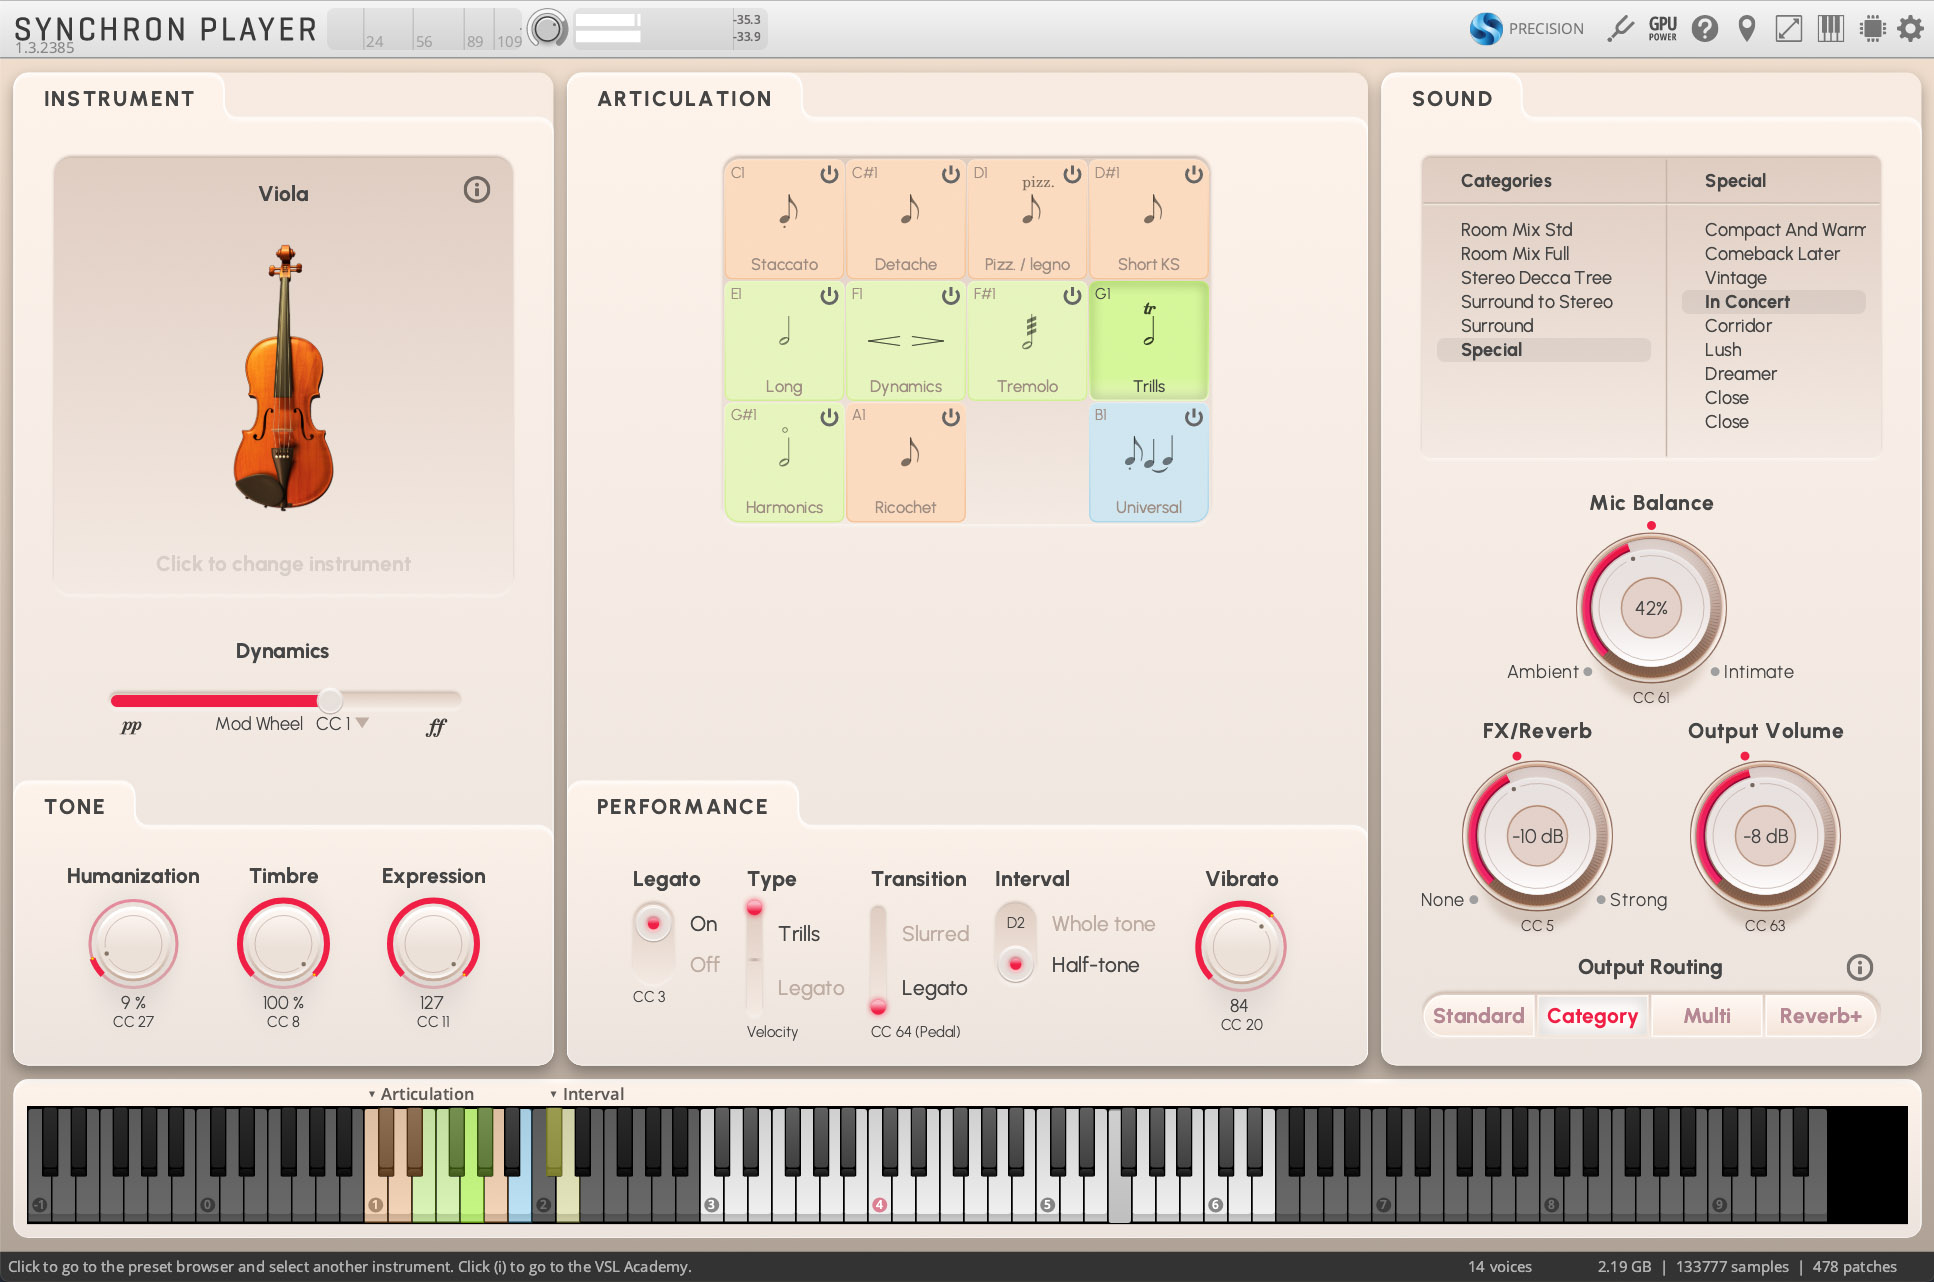
Task: Click the Expression knob
Action: pos(433,944)
